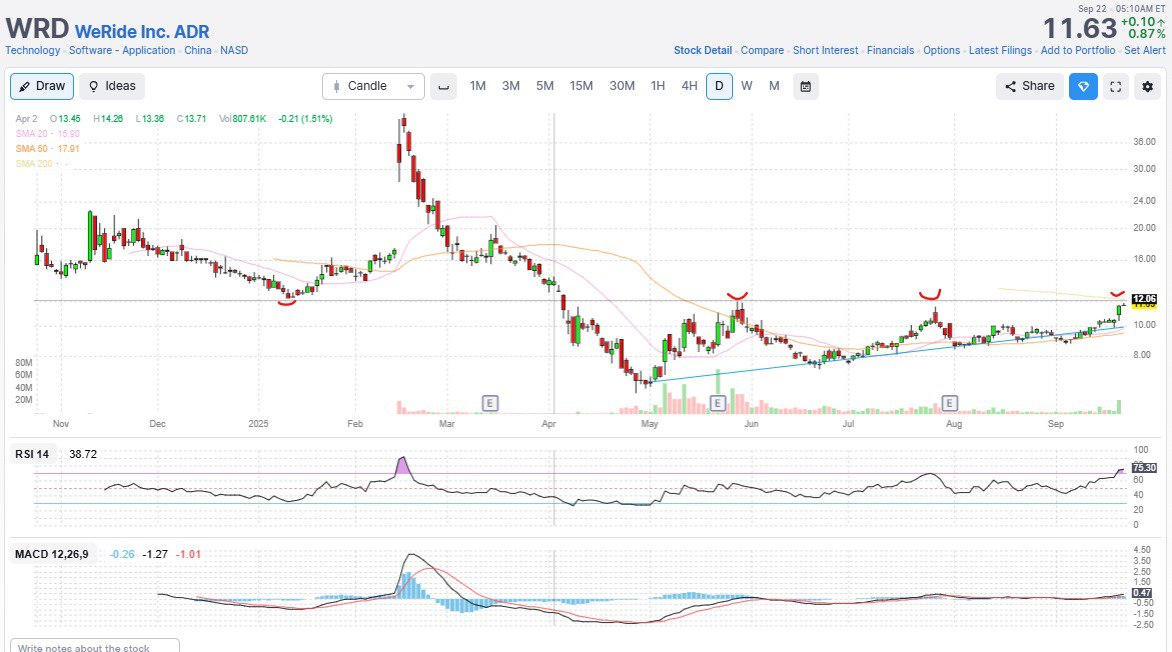The width and height of the screenshot is (1172, 652).
Task: Select the weekly W timeframe
Action: (747, 86)
